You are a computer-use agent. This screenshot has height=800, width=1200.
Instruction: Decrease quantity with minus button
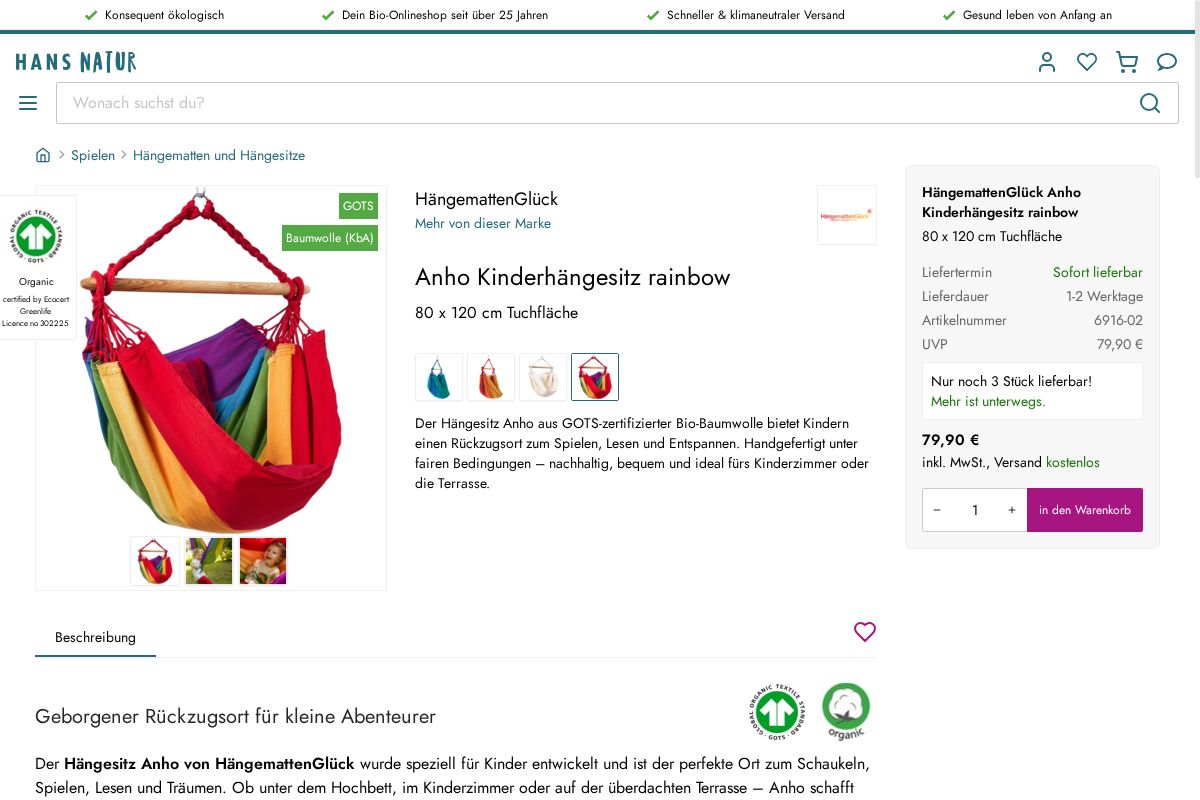tap(937, 510)
